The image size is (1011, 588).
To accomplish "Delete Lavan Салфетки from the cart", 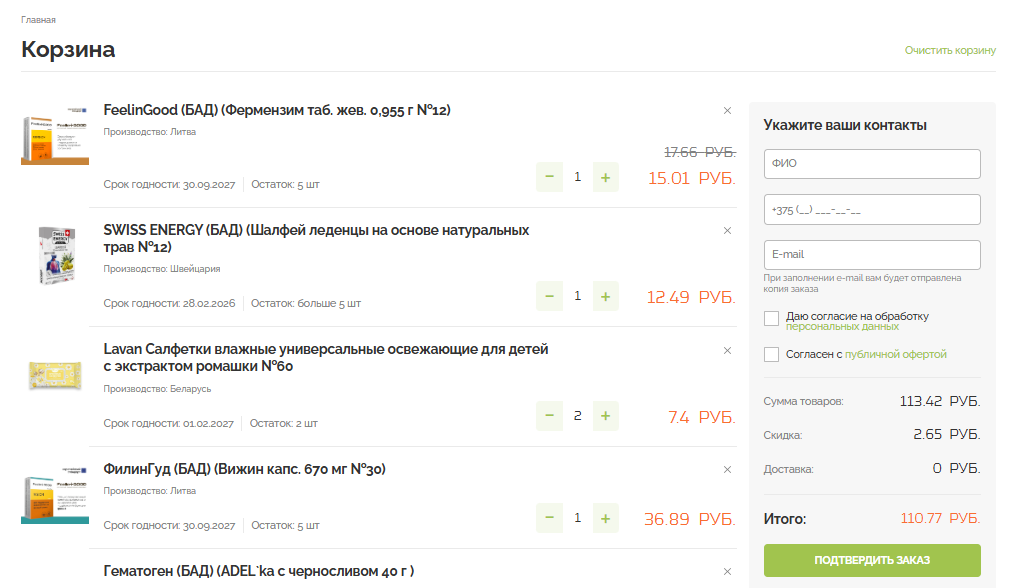I will [x=727, y=351].
